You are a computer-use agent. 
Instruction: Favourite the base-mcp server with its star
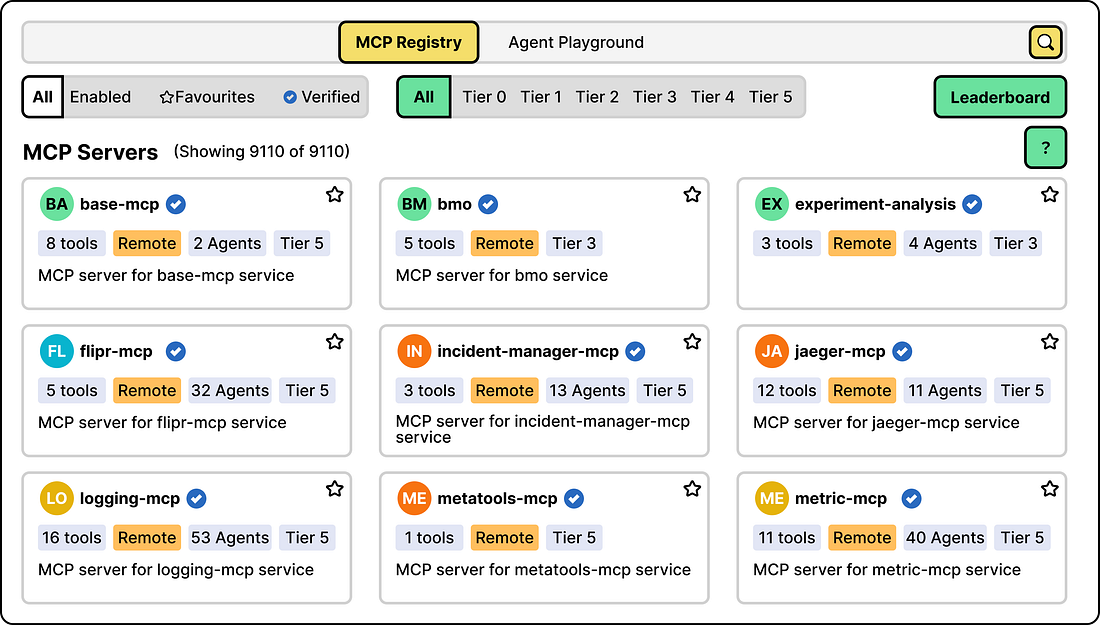tap(335, 194)
